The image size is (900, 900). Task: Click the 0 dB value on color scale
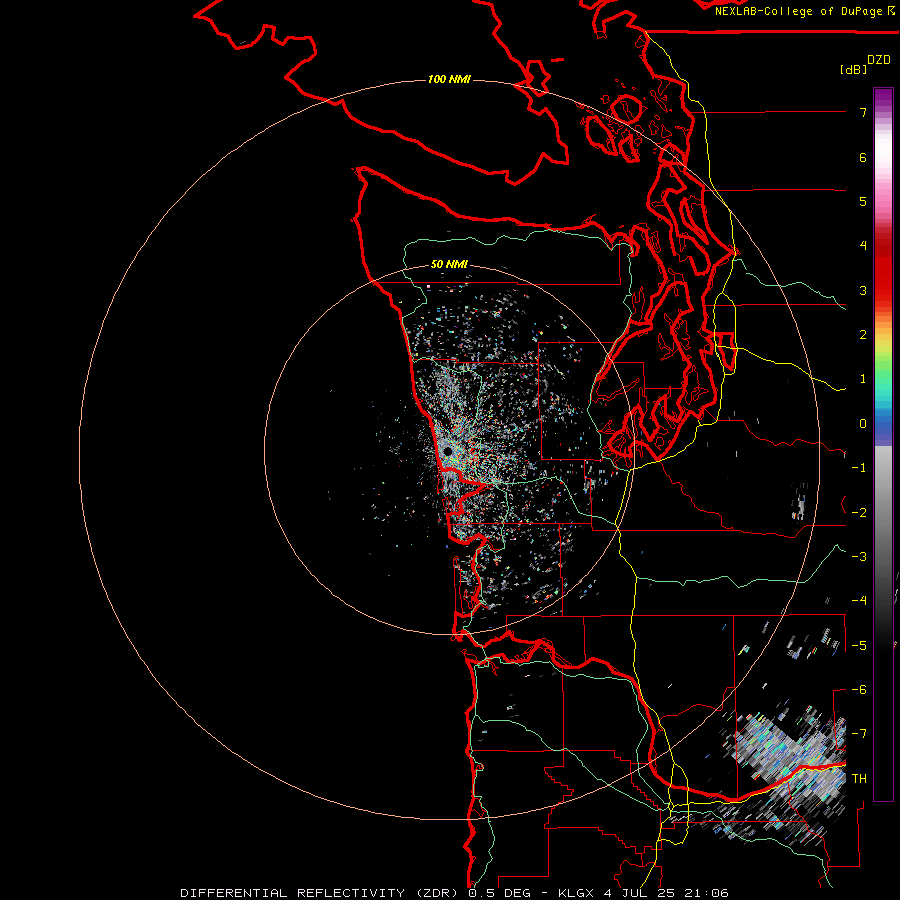point(863,424)
